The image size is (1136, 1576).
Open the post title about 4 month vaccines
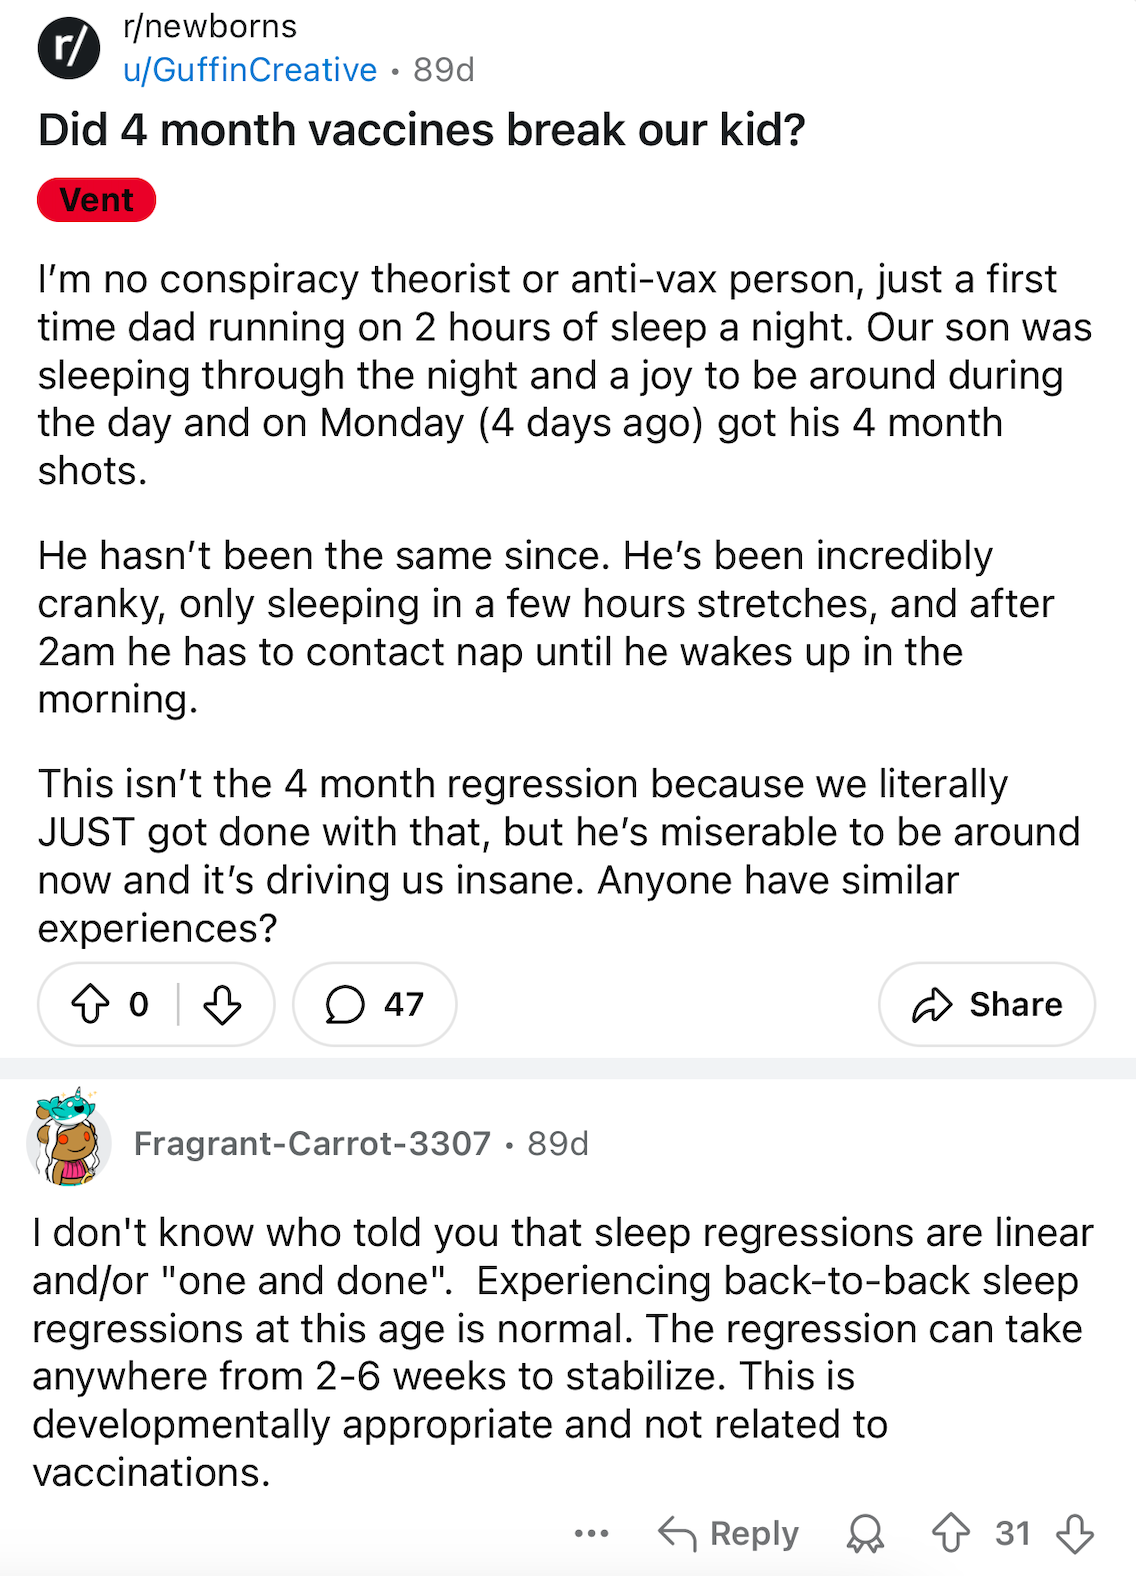click(421, 130)
